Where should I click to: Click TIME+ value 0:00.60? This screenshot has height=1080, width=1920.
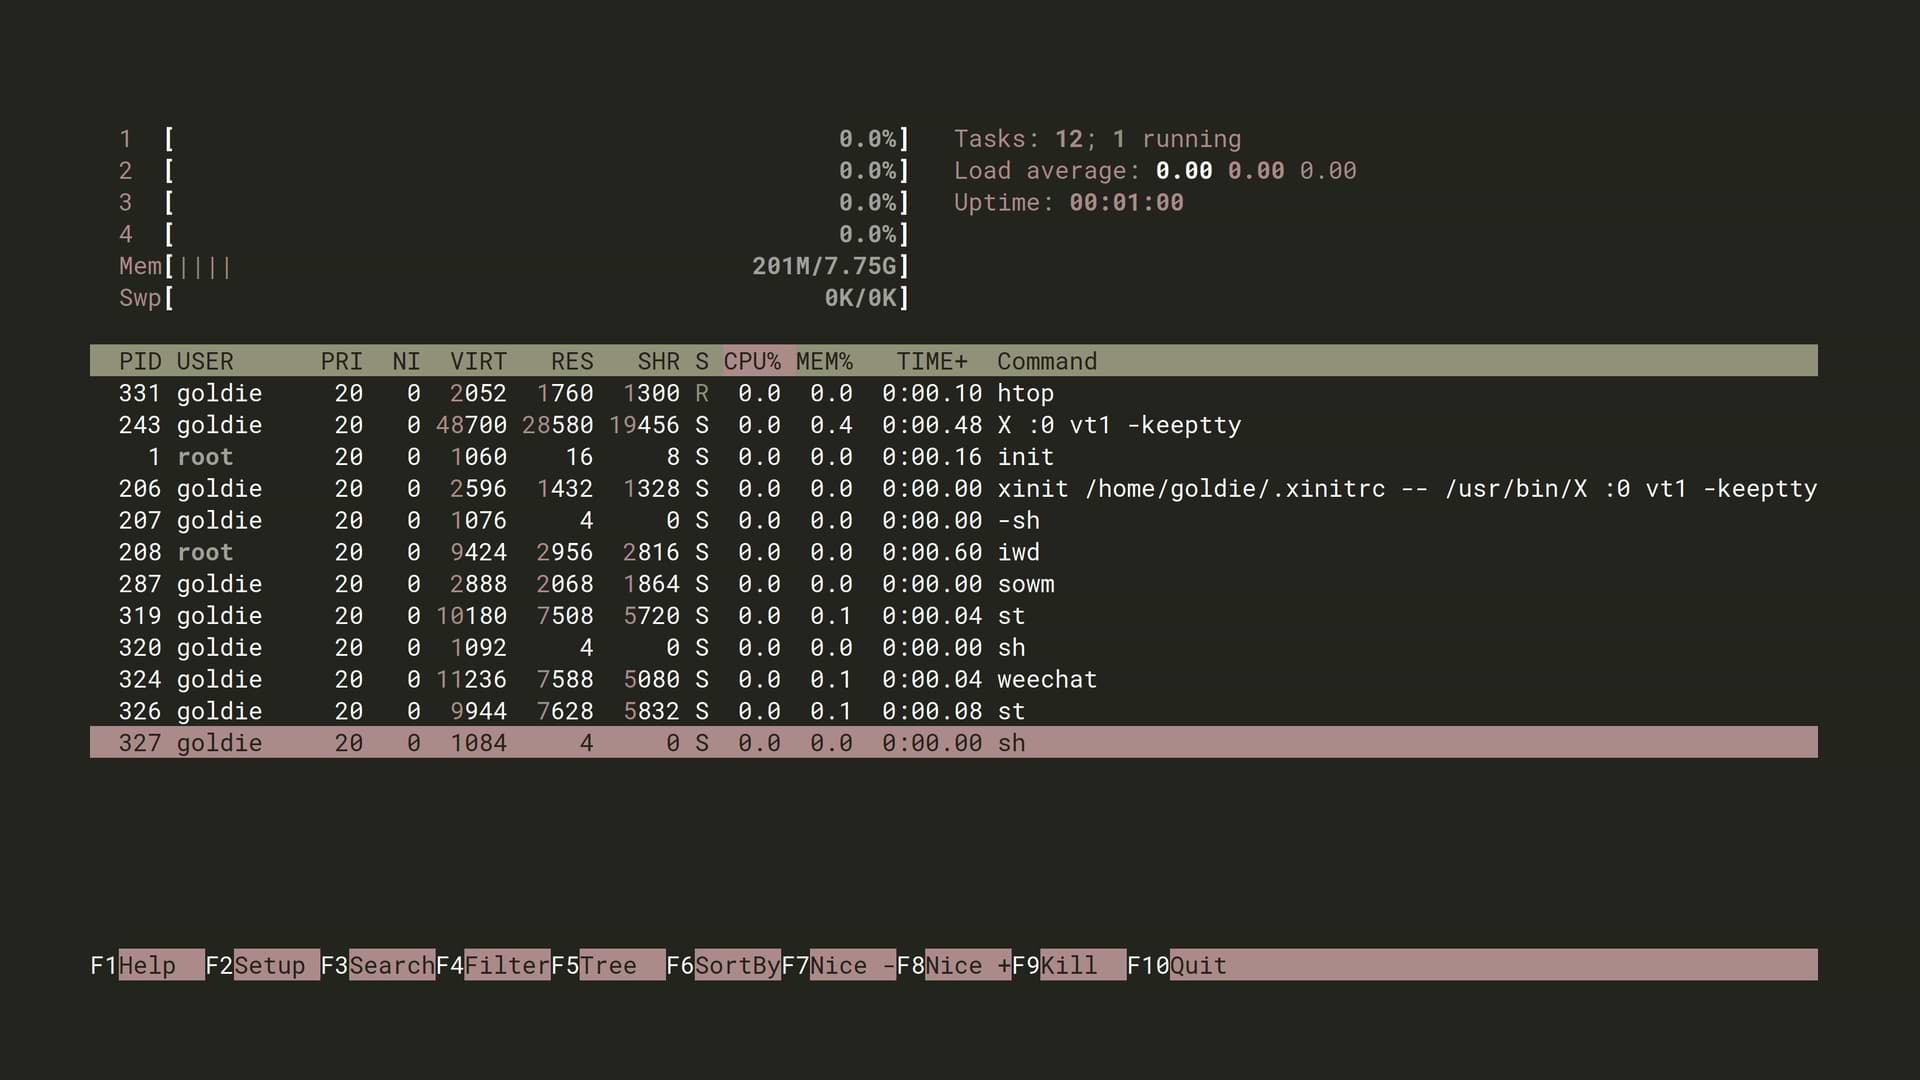point(932,552)
